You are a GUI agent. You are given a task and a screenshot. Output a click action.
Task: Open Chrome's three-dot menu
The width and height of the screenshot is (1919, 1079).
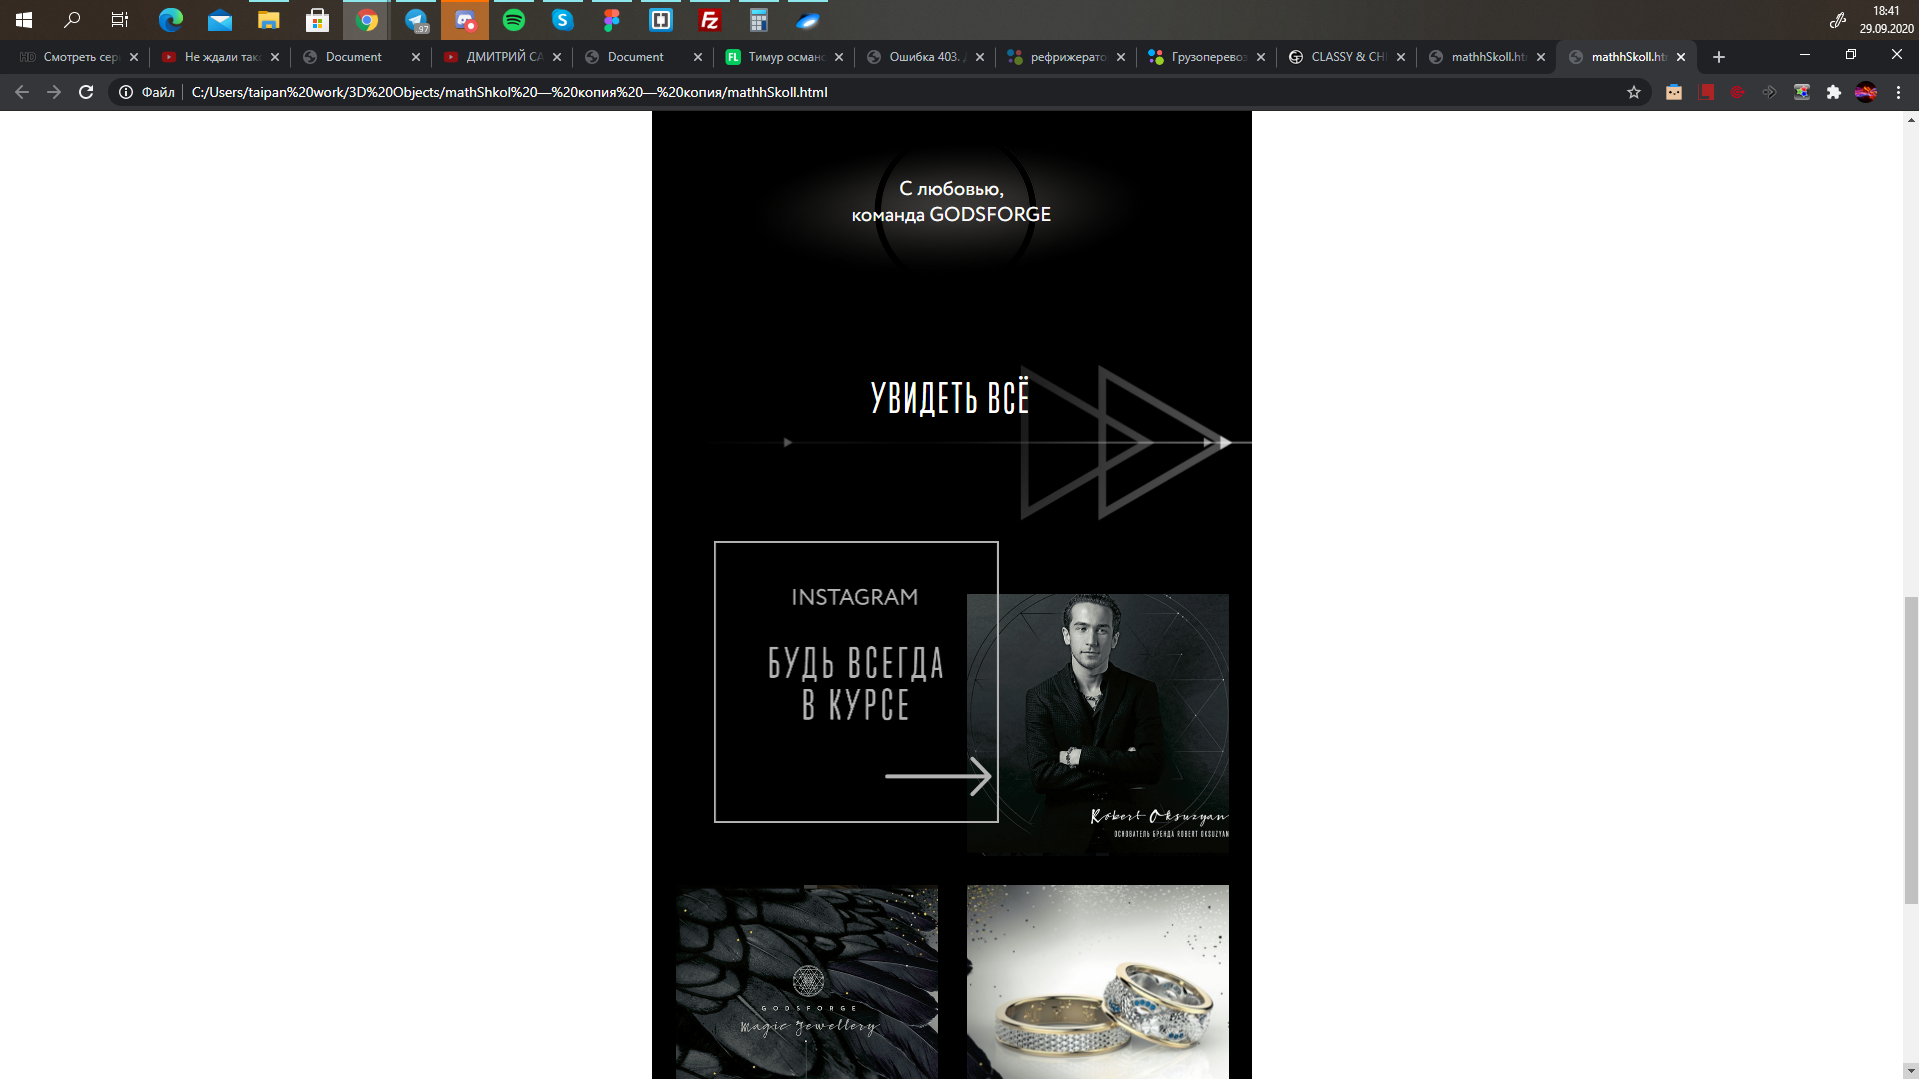click(x=1898, y=92)
